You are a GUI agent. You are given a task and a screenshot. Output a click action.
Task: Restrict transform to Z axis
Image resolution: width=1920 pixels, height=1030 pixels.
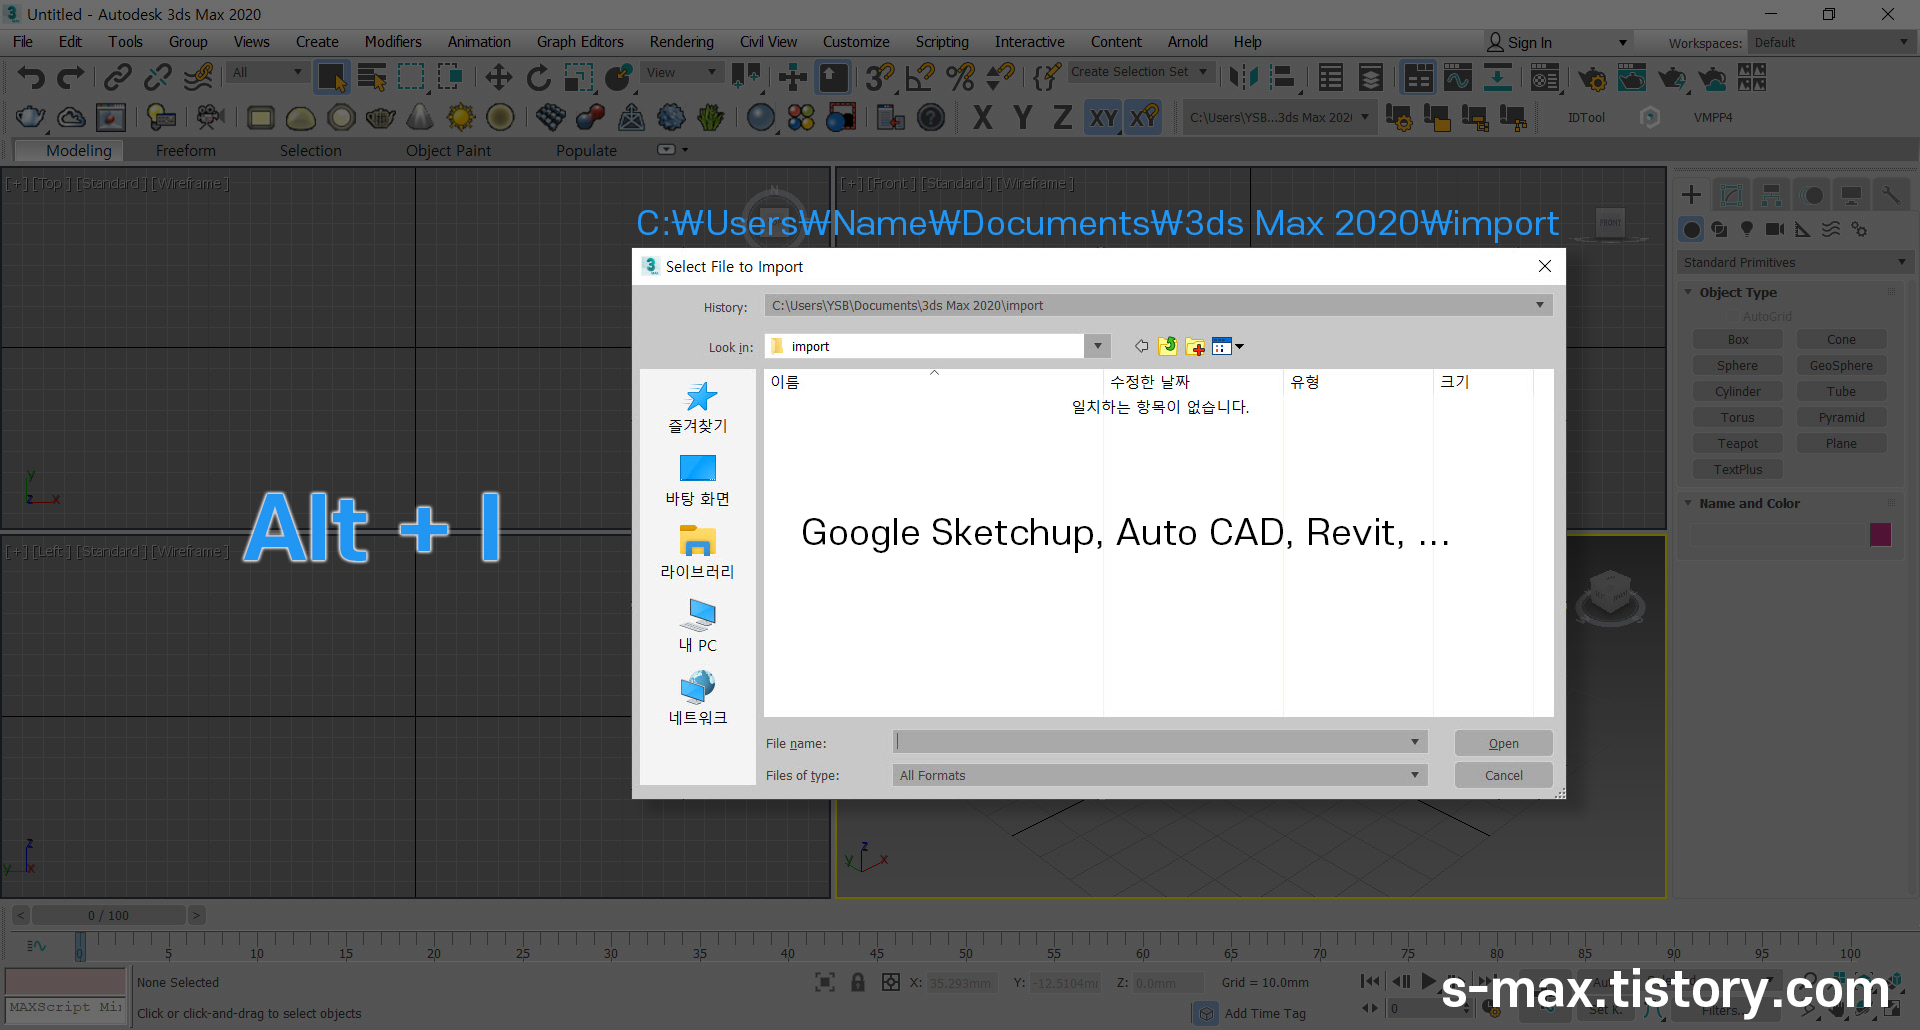pos(1063,118)
